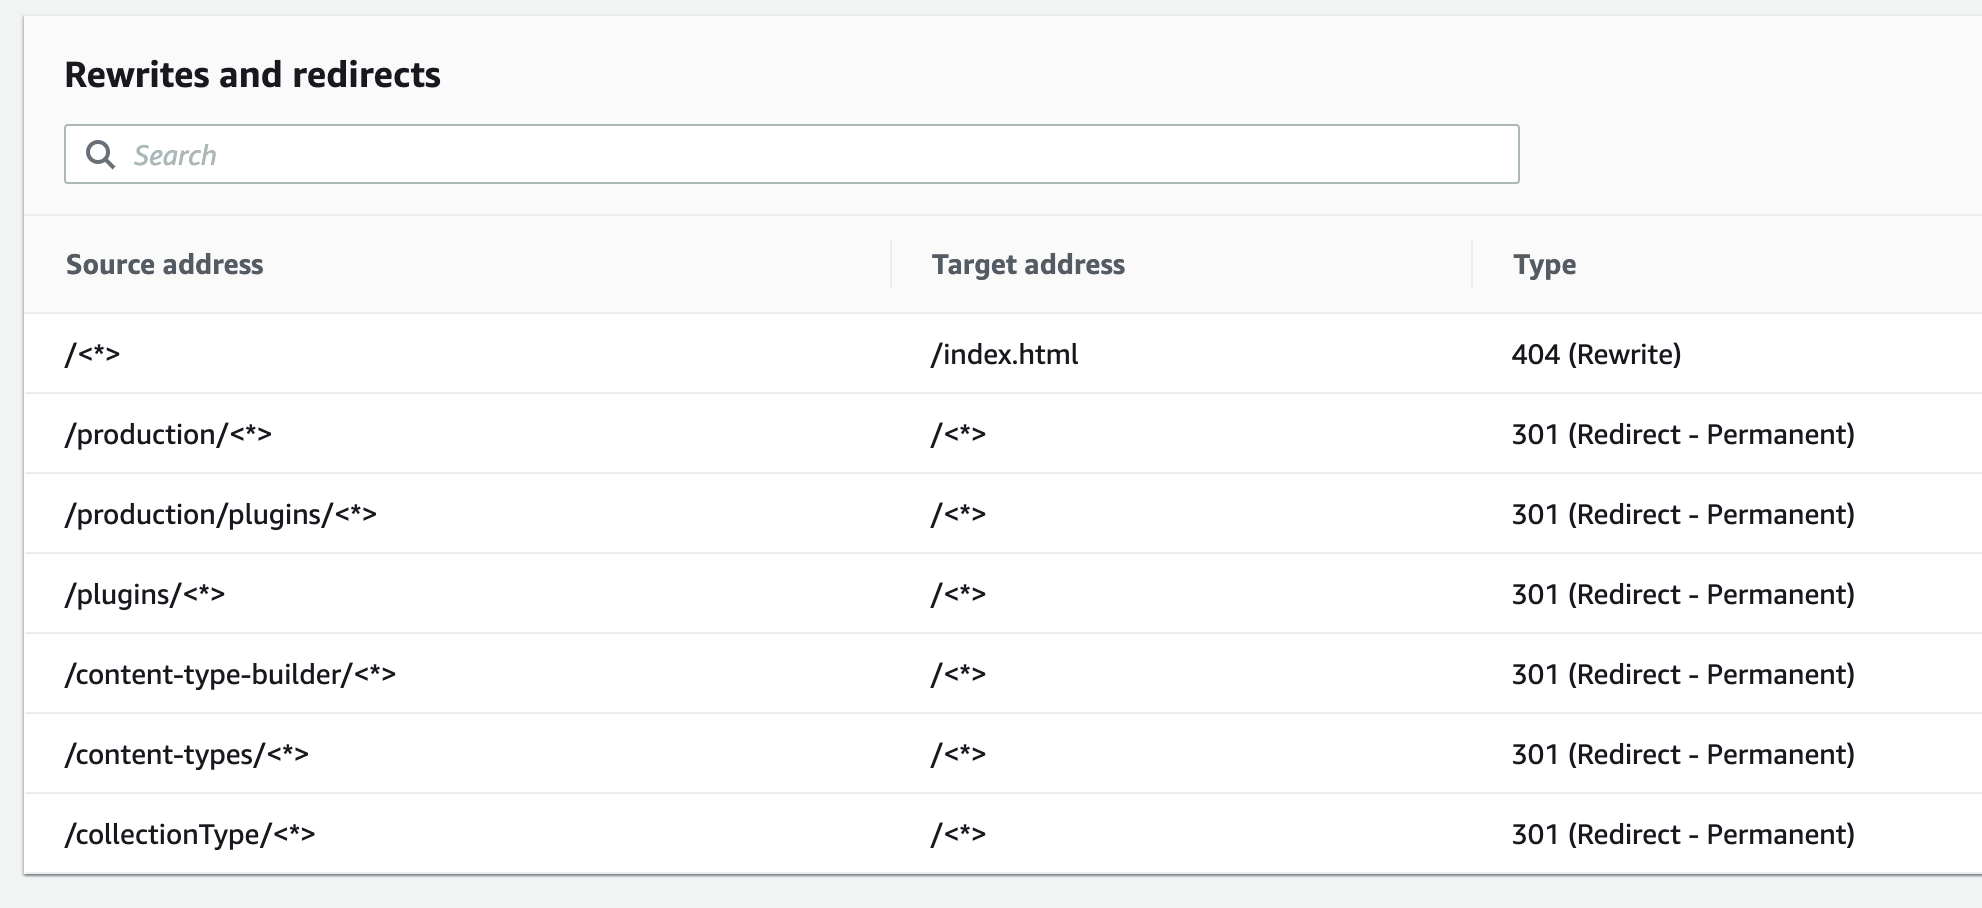Sort by the Source address column header
This screenshot has width=1982, height=908.
[165, 264]
